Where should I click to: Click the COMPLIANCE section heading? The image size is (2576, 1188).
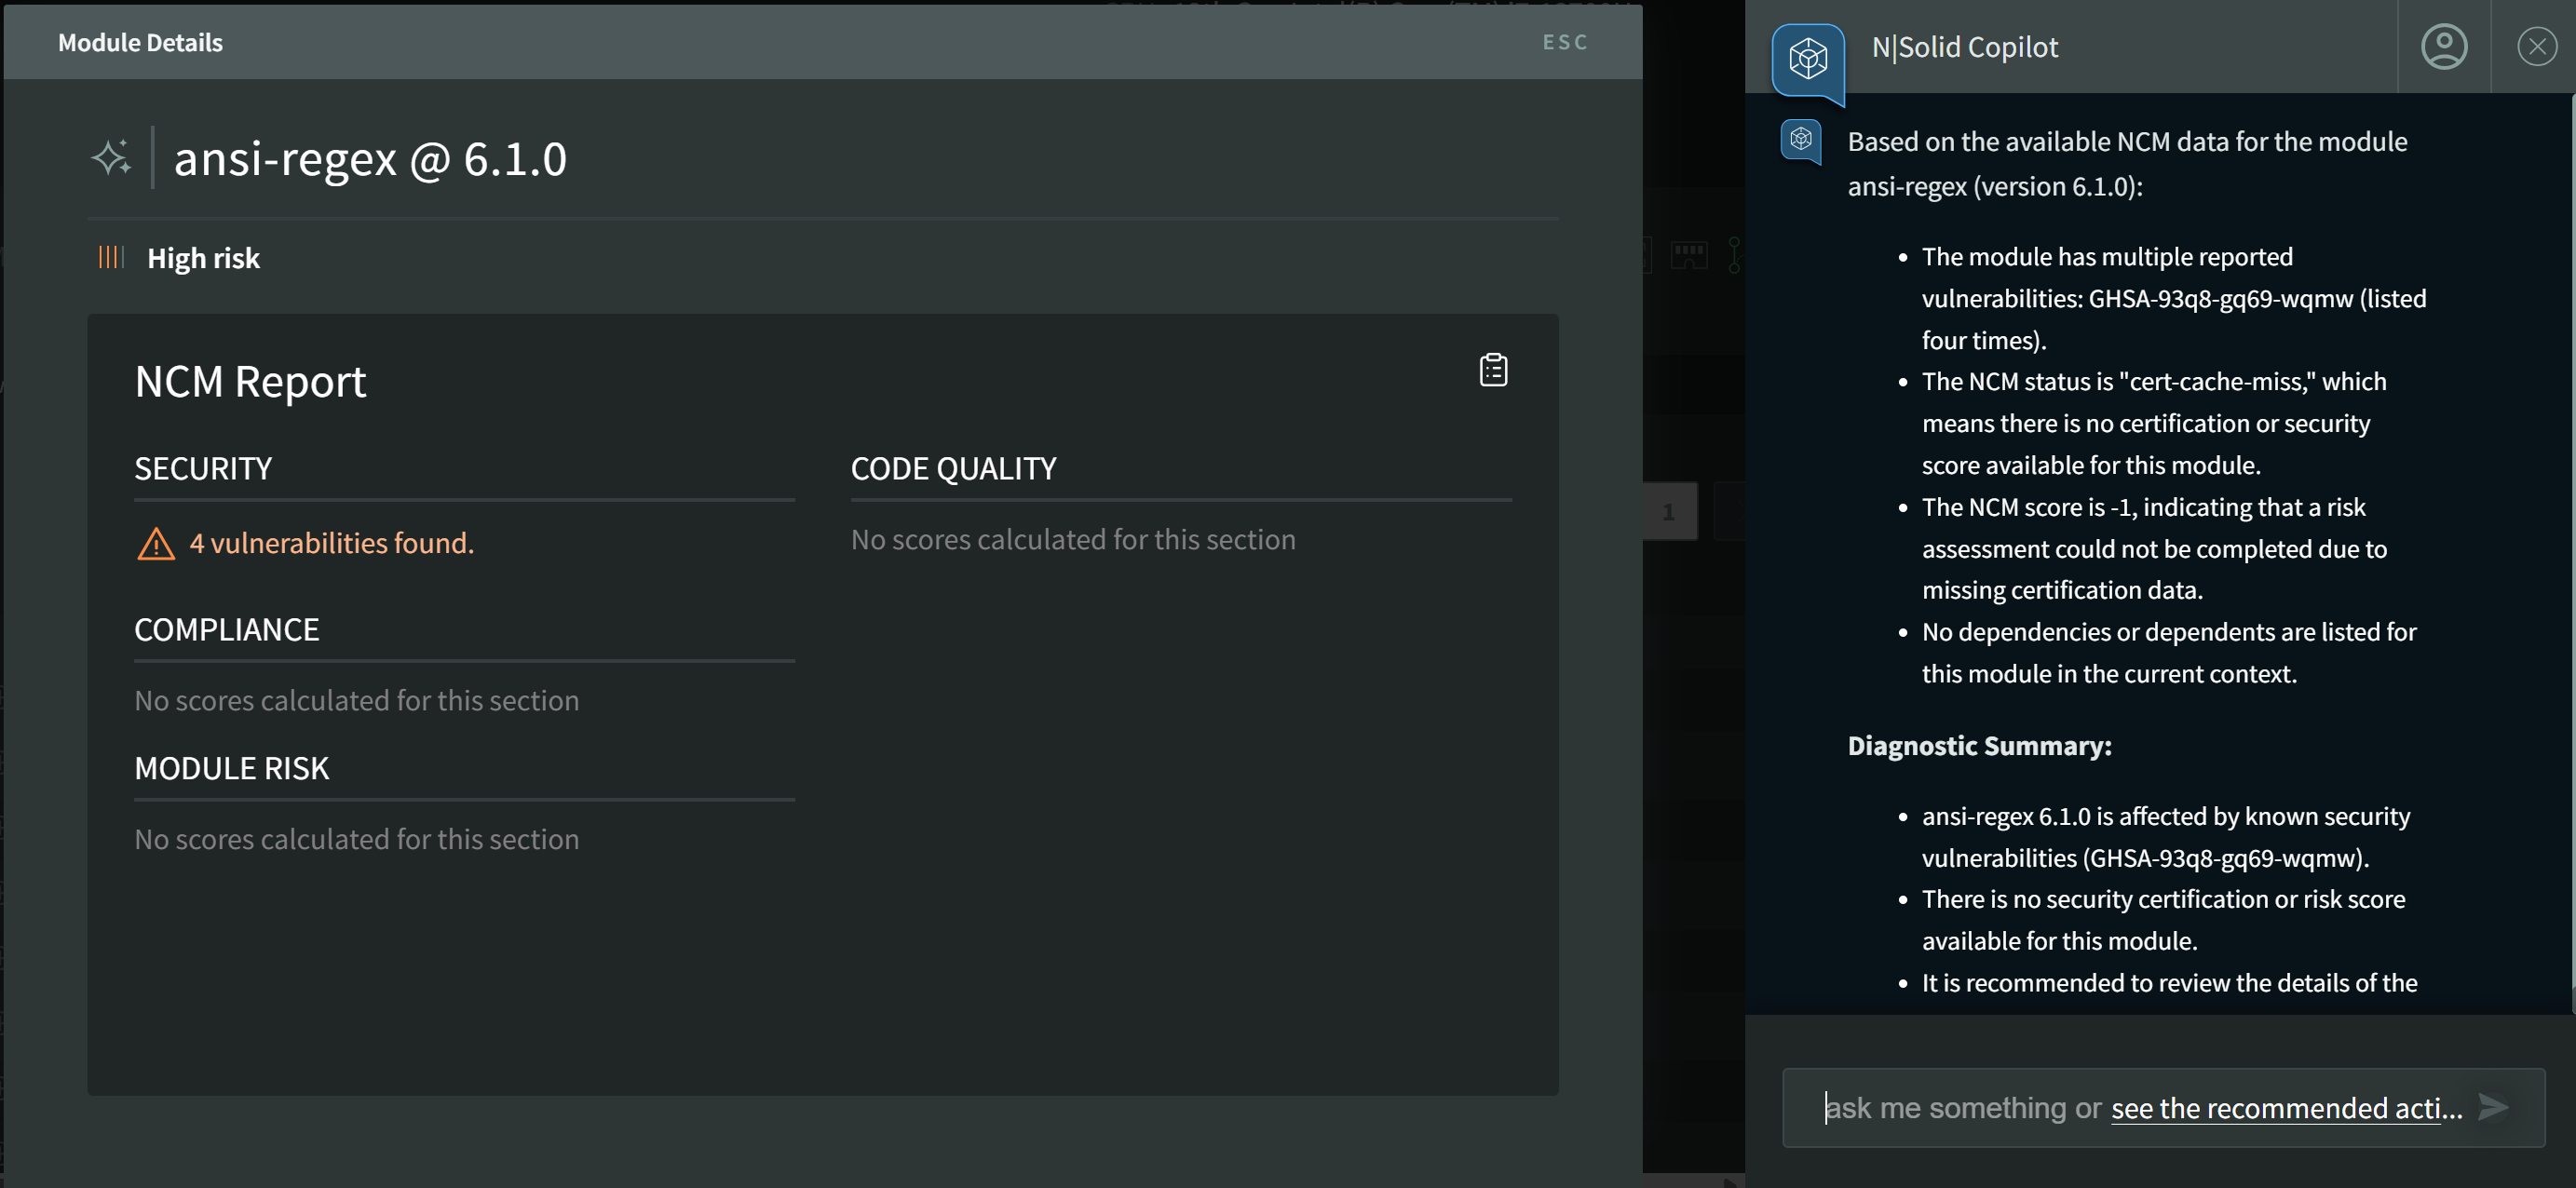click(x=227, y=629)
